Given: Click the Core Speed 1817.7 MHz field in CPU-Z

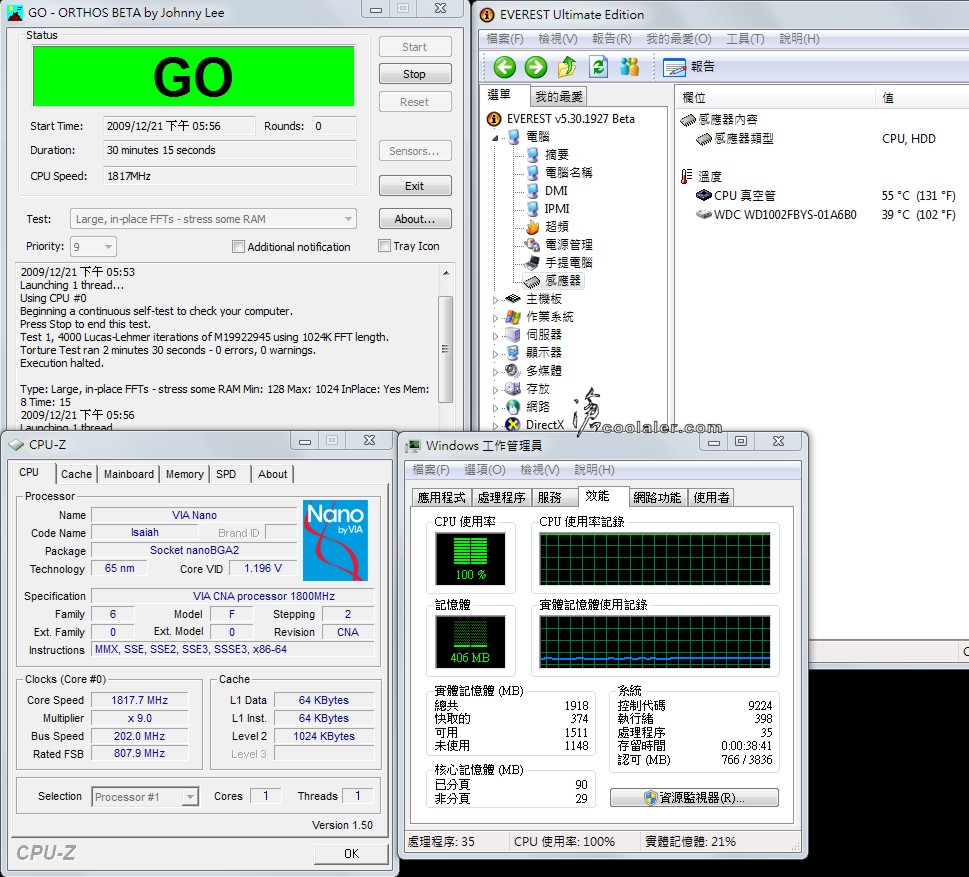Looking at the screenshot, I should tap(140, 700).
